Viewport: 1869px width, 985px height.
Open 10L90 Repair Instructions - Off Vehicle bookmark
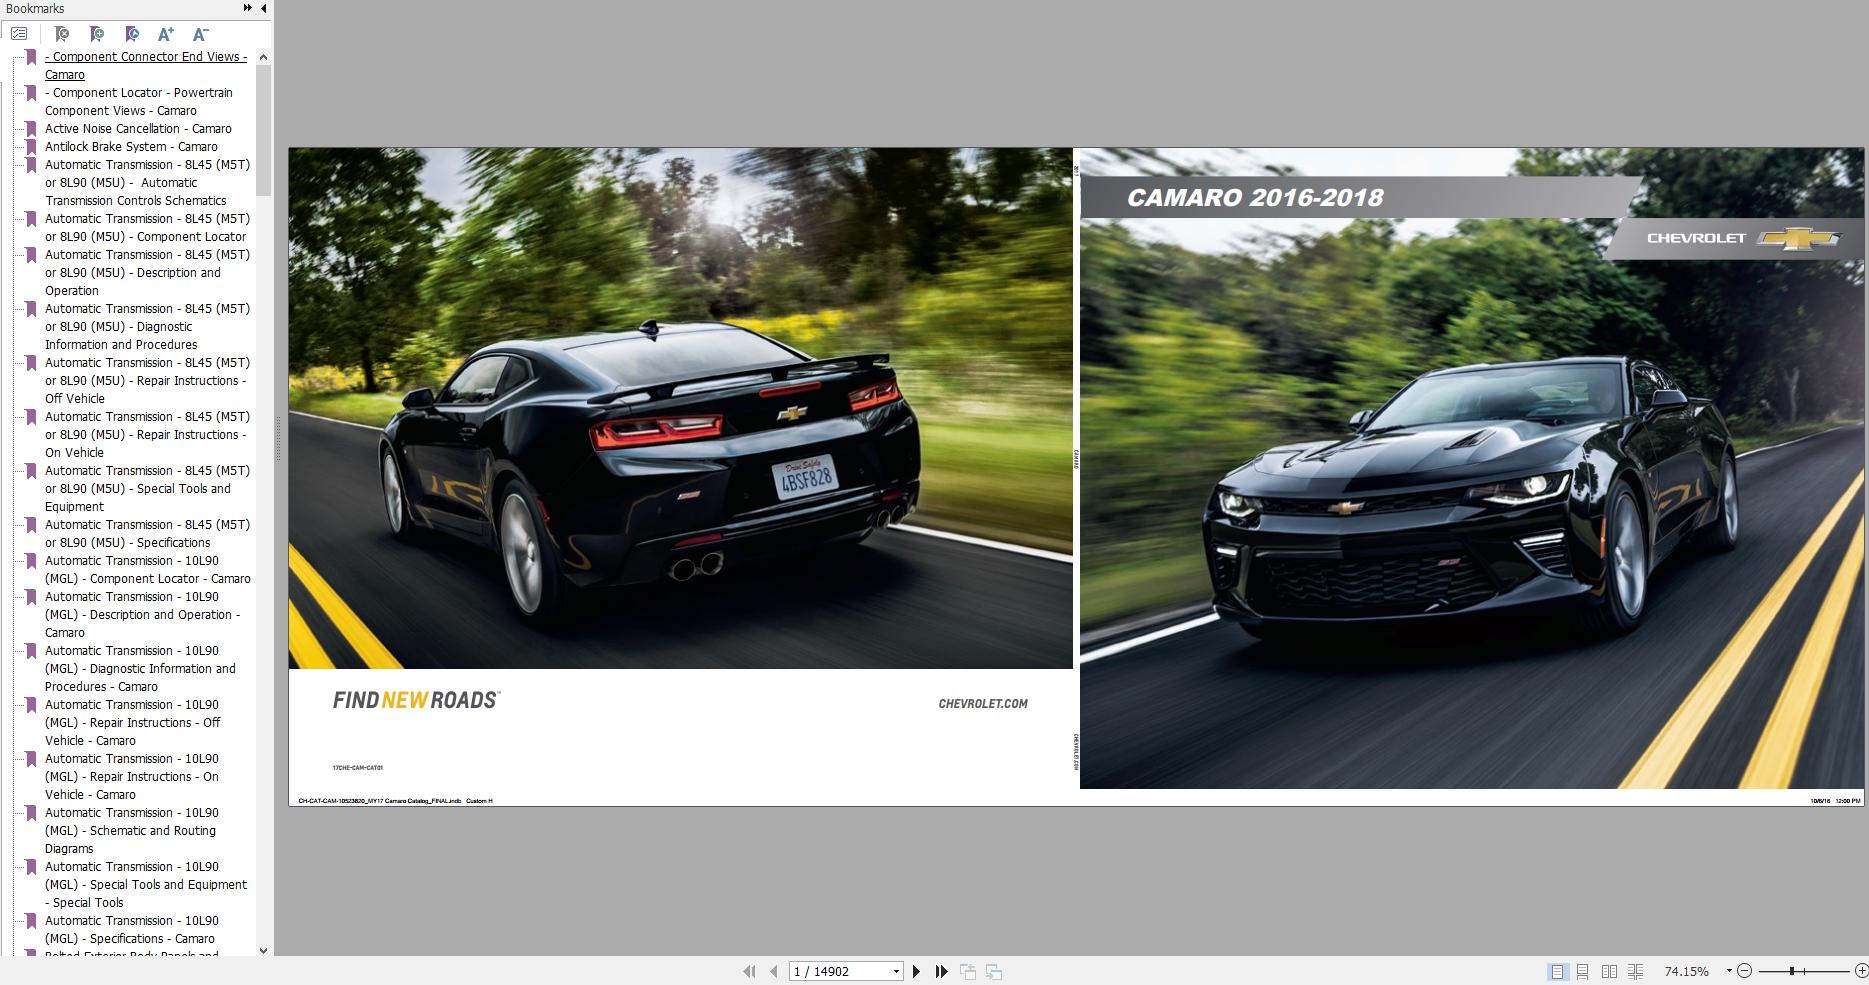tap(133, 723)
